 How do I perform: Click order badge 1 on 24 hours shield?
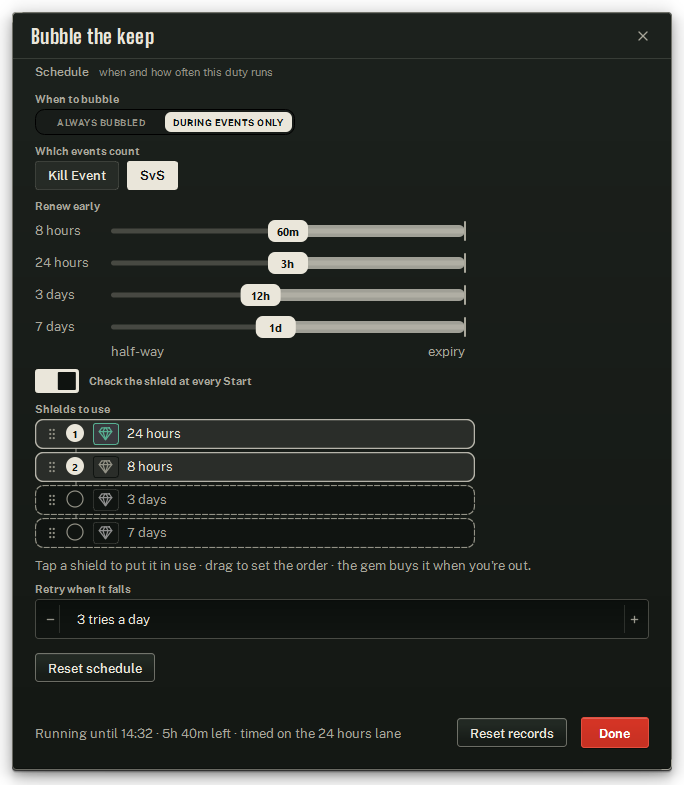[75, 434]
